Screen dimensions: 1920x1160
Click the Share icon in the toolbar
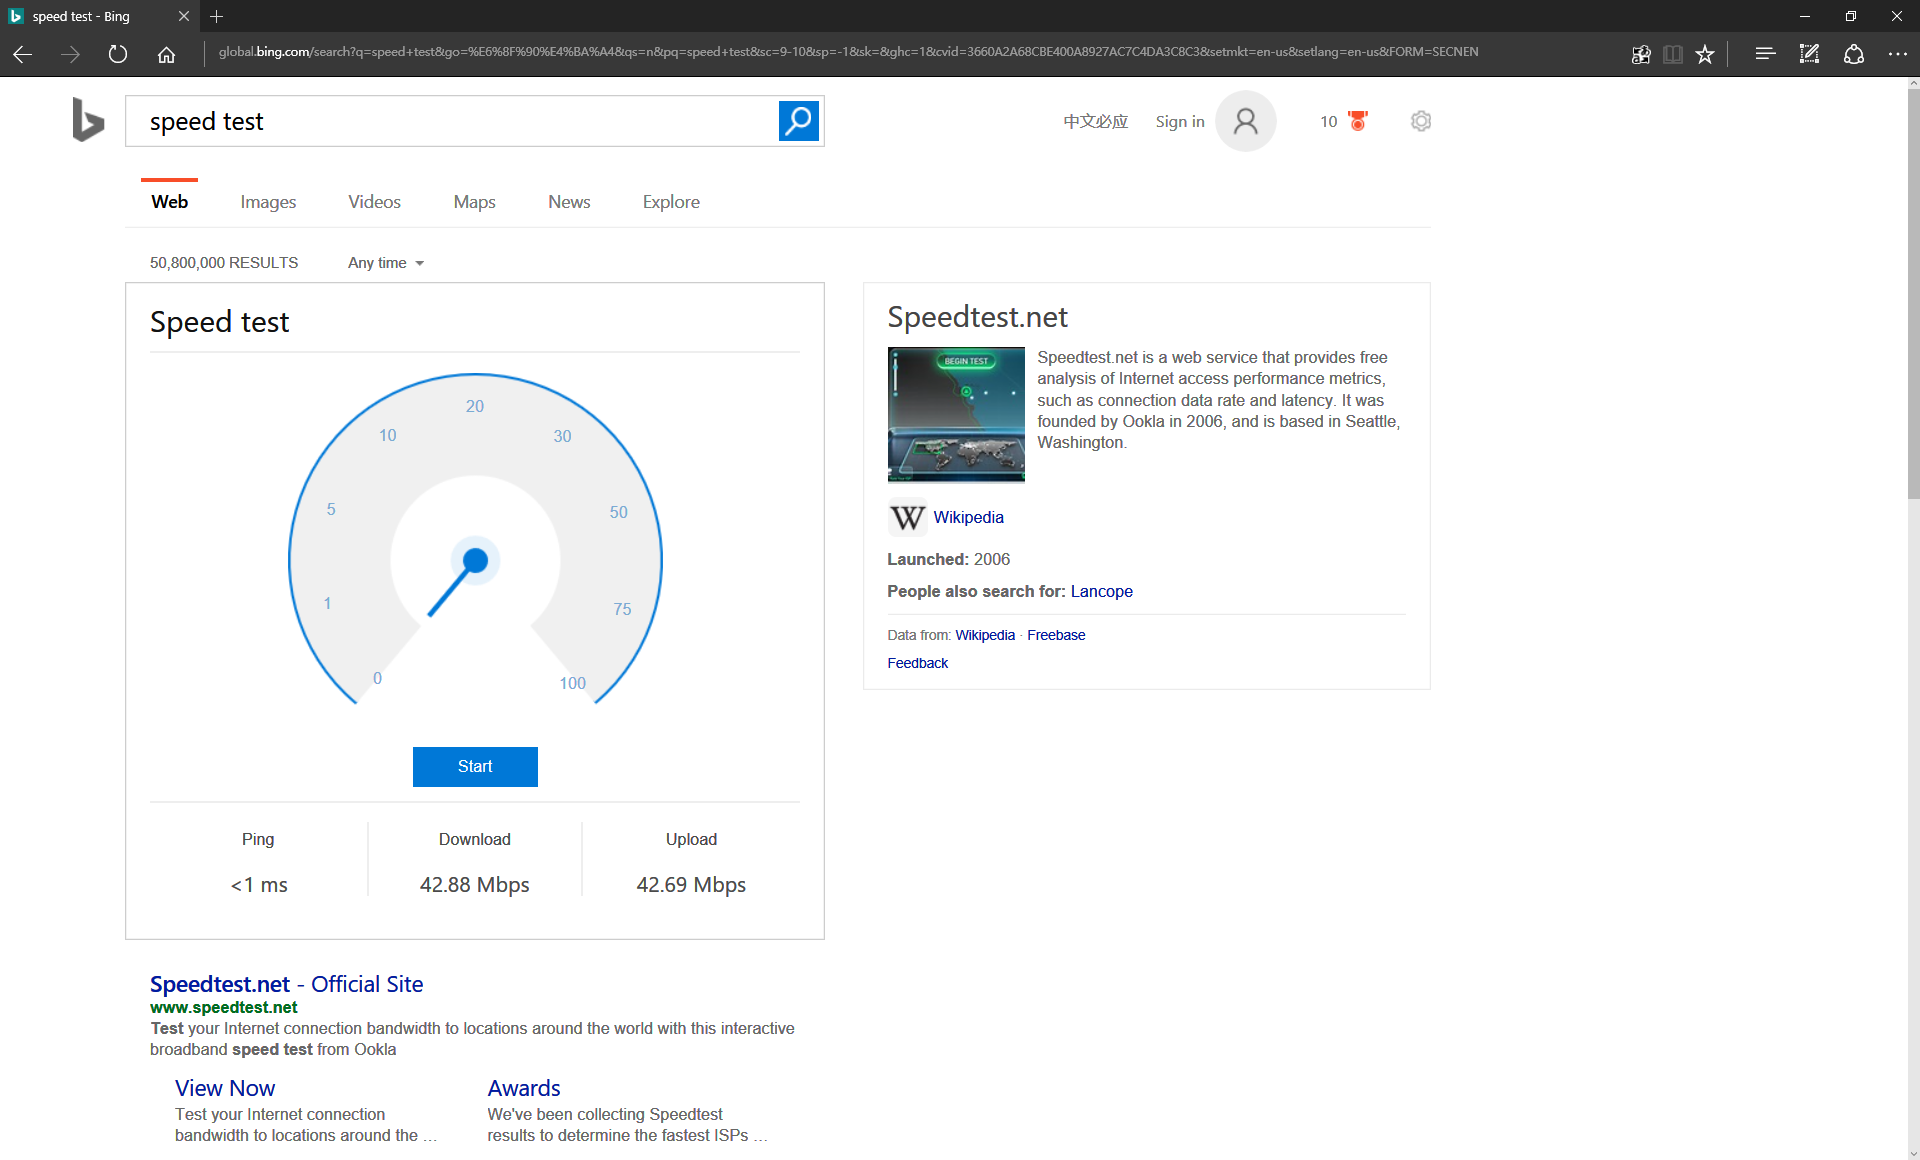point(1853,54)
